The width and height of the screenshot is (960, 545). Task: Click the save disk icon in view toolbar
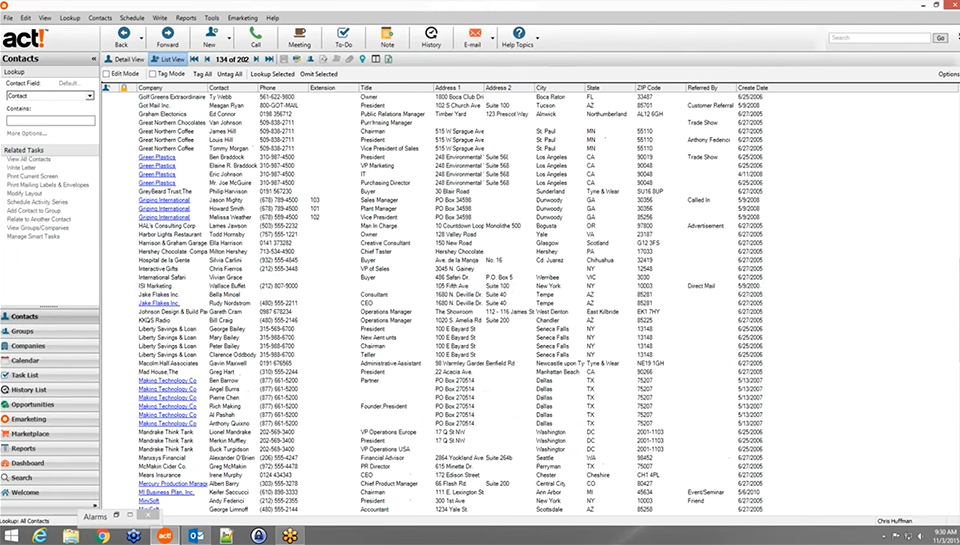point(283,59)
